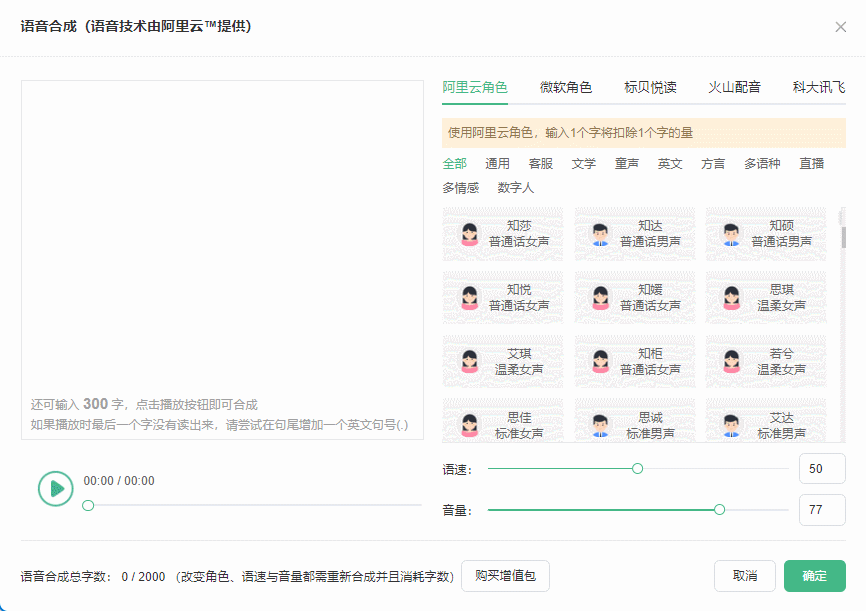Confirm with the green 确定 button
The image size is (866, 611).
[815, 576]
